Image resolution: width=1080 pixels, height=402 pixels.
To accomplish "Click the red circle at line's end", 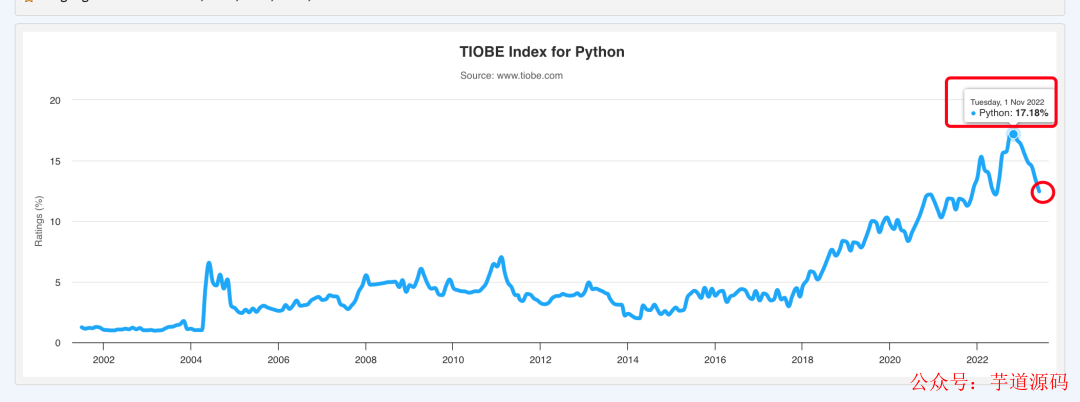I will [x=1042, y=191].
